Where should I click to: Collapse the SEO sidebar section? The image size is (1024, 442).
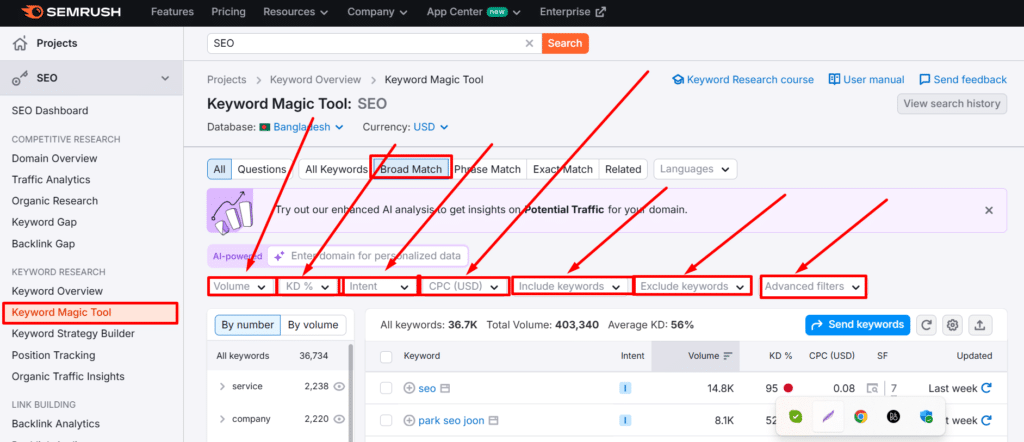(x=165, y=78)
